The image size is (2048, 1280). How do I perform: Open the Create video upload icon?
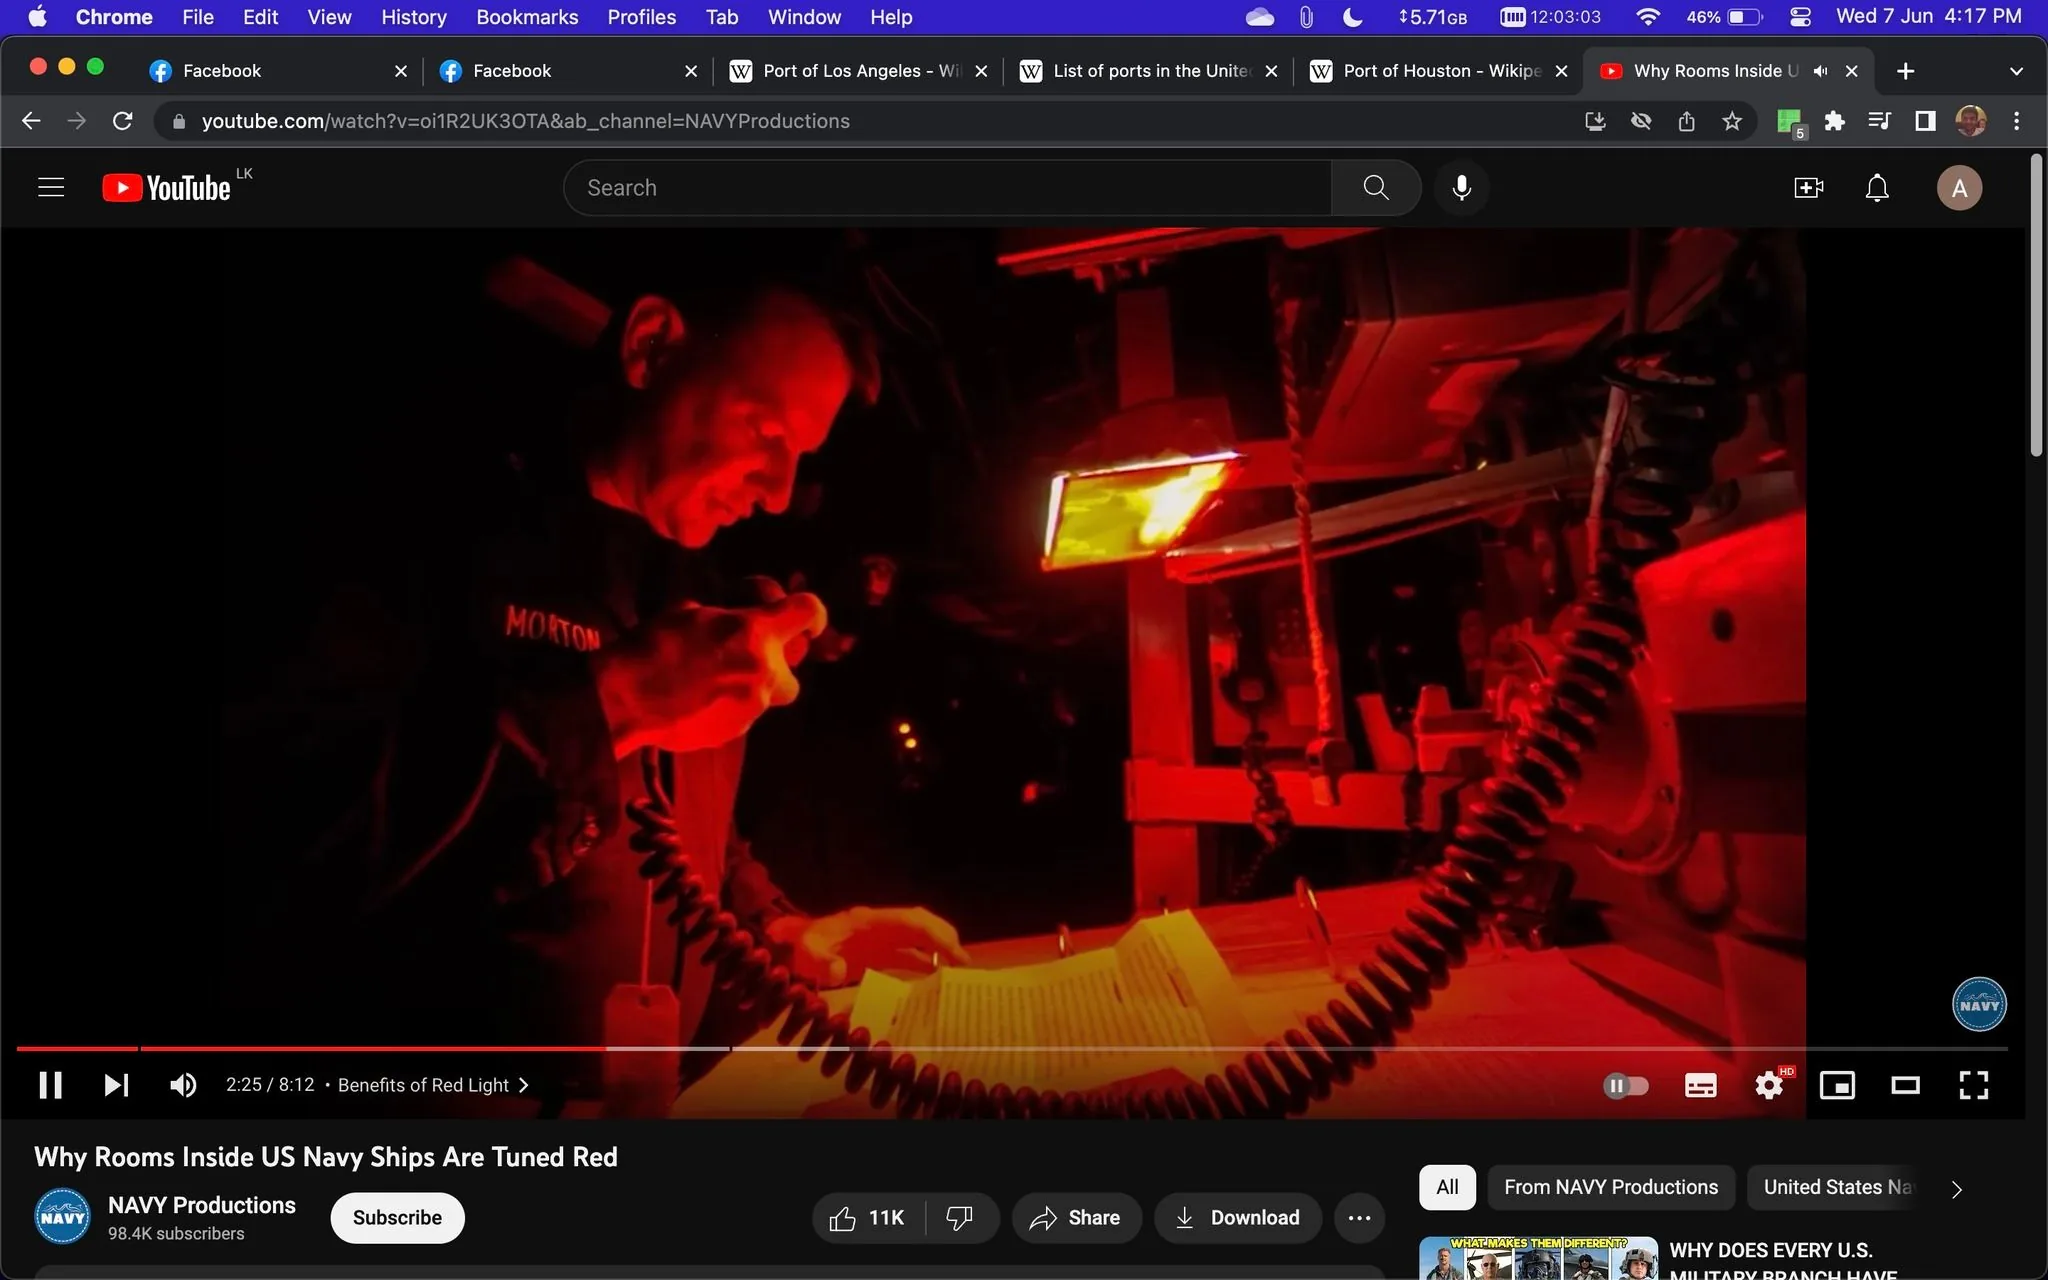click(x=1807, y=187)
